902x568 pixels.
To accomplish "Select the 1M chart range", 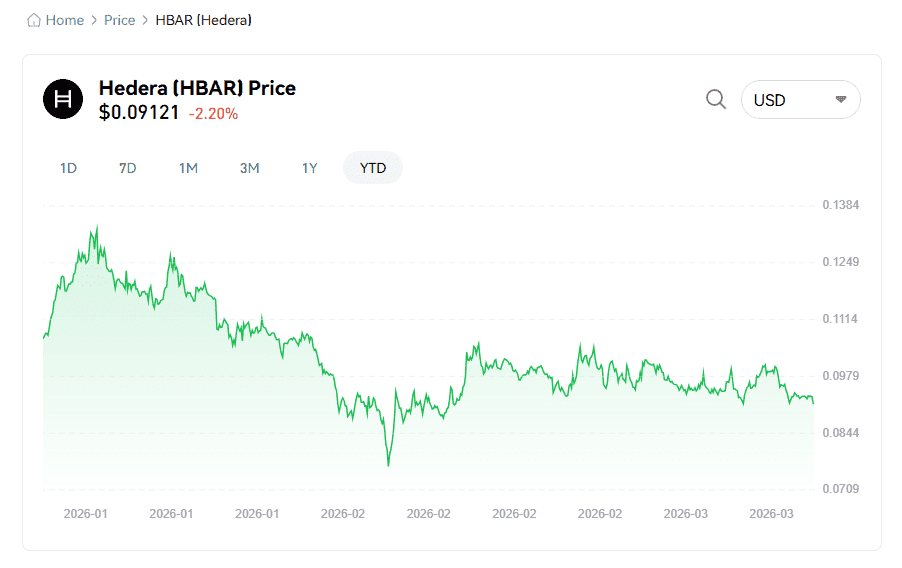I will [188, 168].
